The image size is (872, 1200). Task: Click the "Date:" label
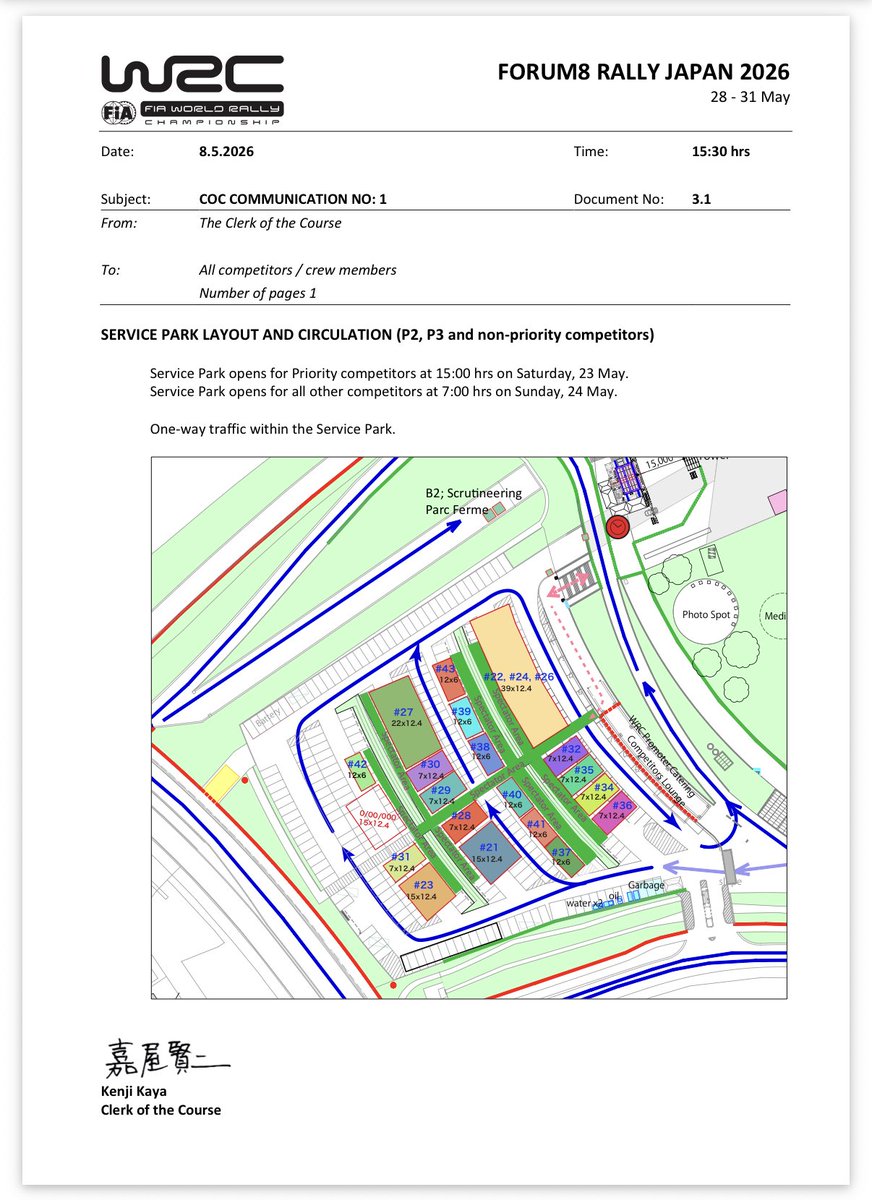coord(117,152)
